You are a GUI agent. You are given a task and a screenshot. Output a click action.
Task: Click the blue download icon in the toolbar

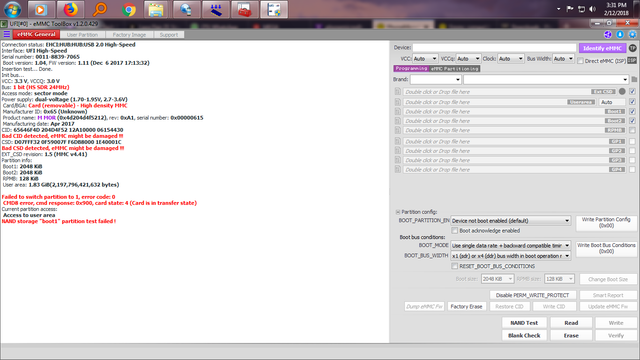[620, 34]
